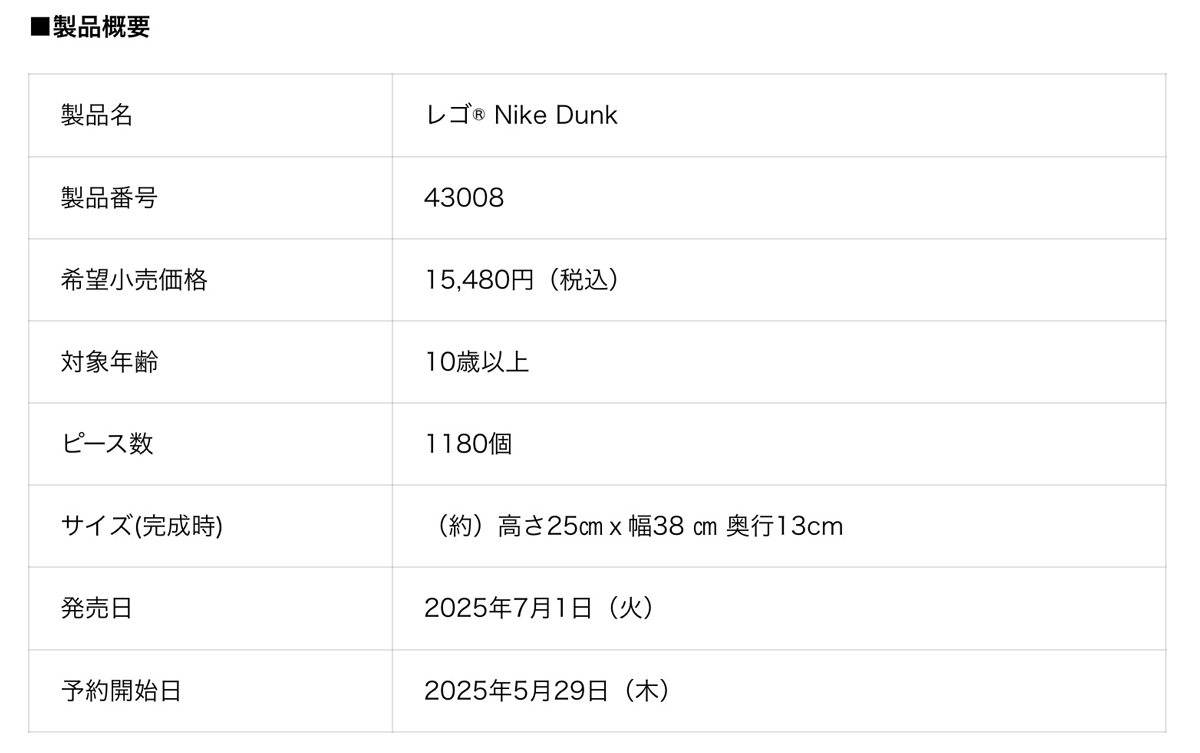Viewport: 1200px width, 753px height.
Task: Click the product number 43008
Action: 464,198
